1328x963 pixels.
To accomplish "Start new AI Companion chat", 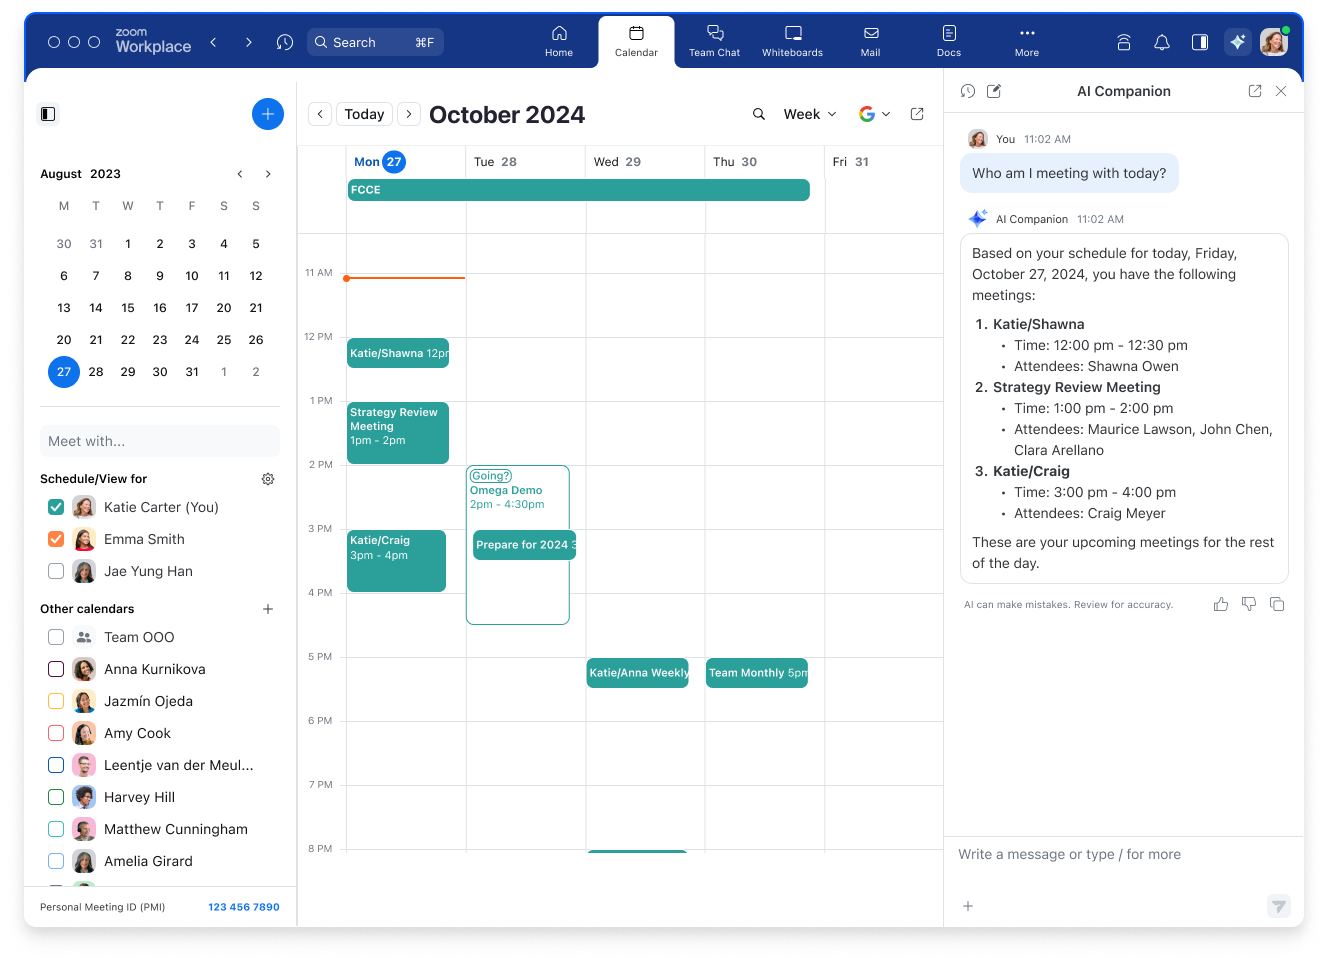I will (x=994, y=91).
